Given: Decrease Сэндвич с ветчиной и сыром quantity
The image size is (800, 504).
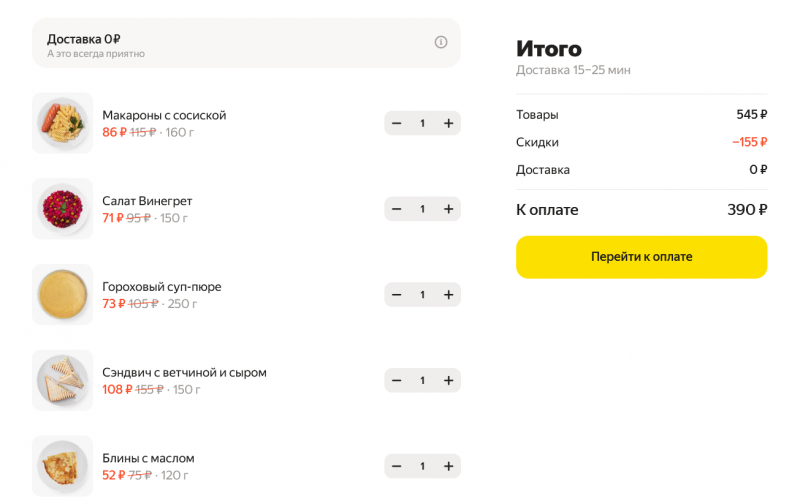Looking at the screenshot, I should pos(397,380).
